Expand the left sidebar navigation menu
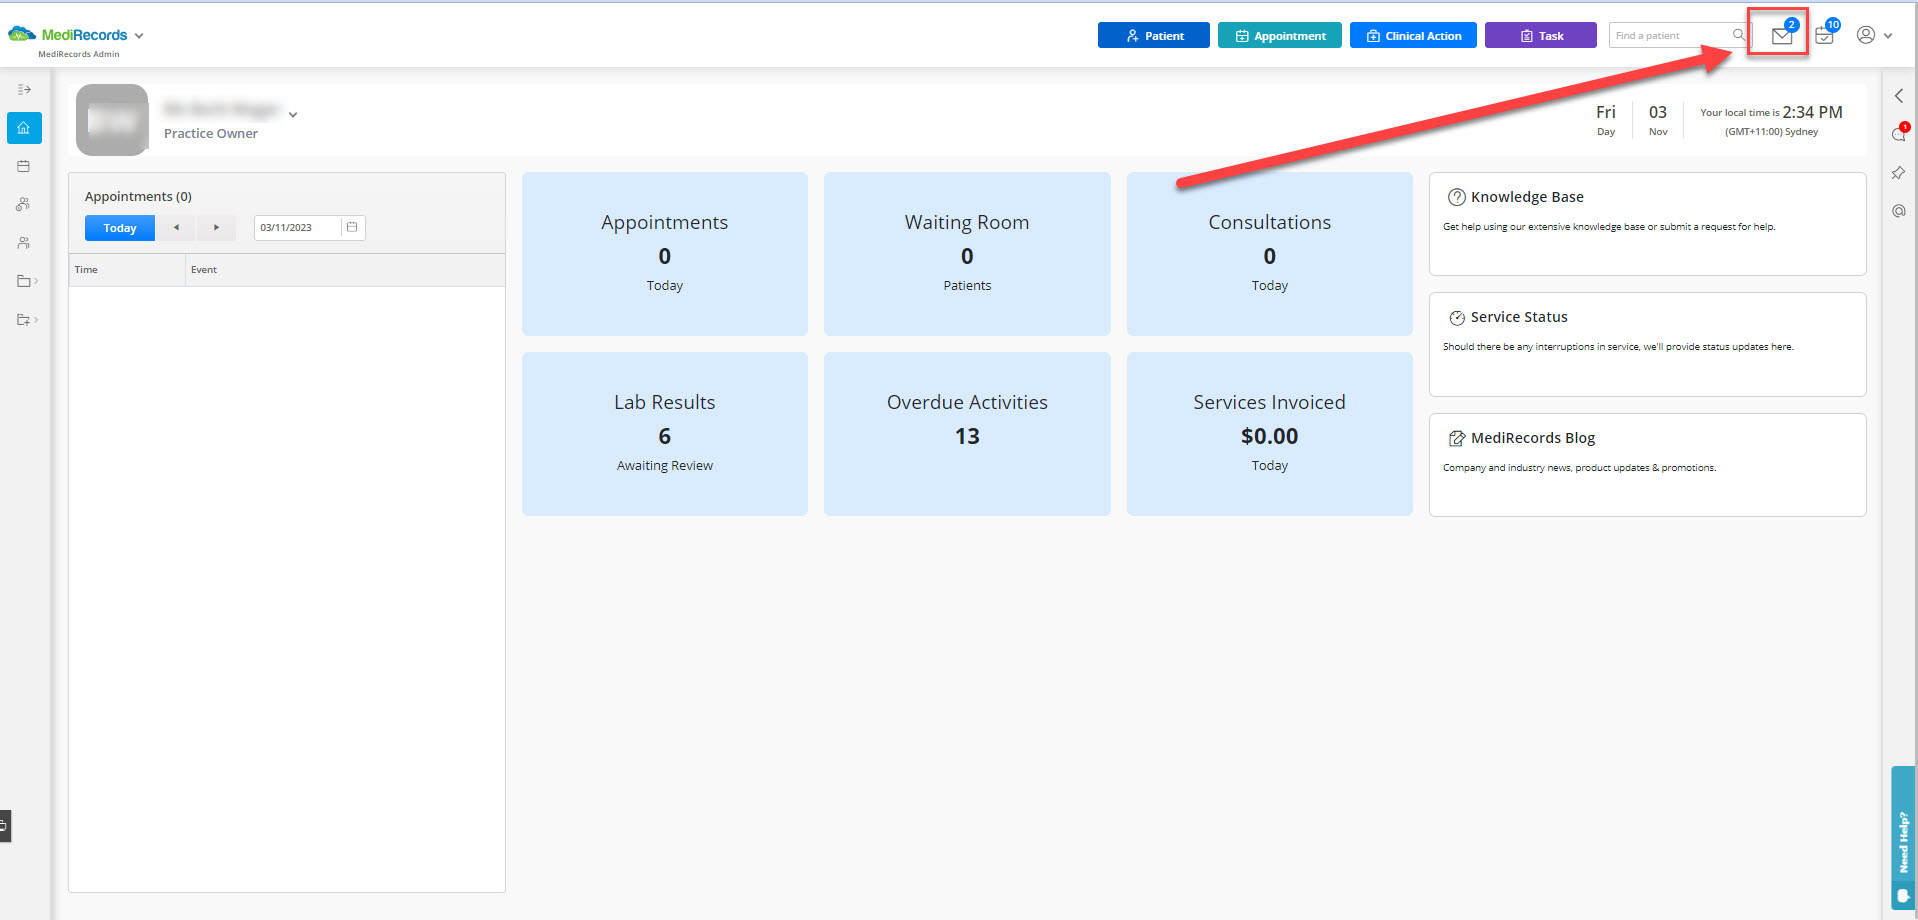This screenshot has height=920, width=1918. pyautogui.click(x=24, y=89)
